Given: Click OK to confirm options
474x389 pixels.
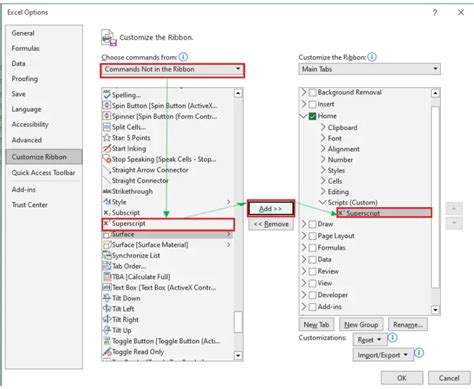Looking at the screenshot, I should click(x=402, y=378).
